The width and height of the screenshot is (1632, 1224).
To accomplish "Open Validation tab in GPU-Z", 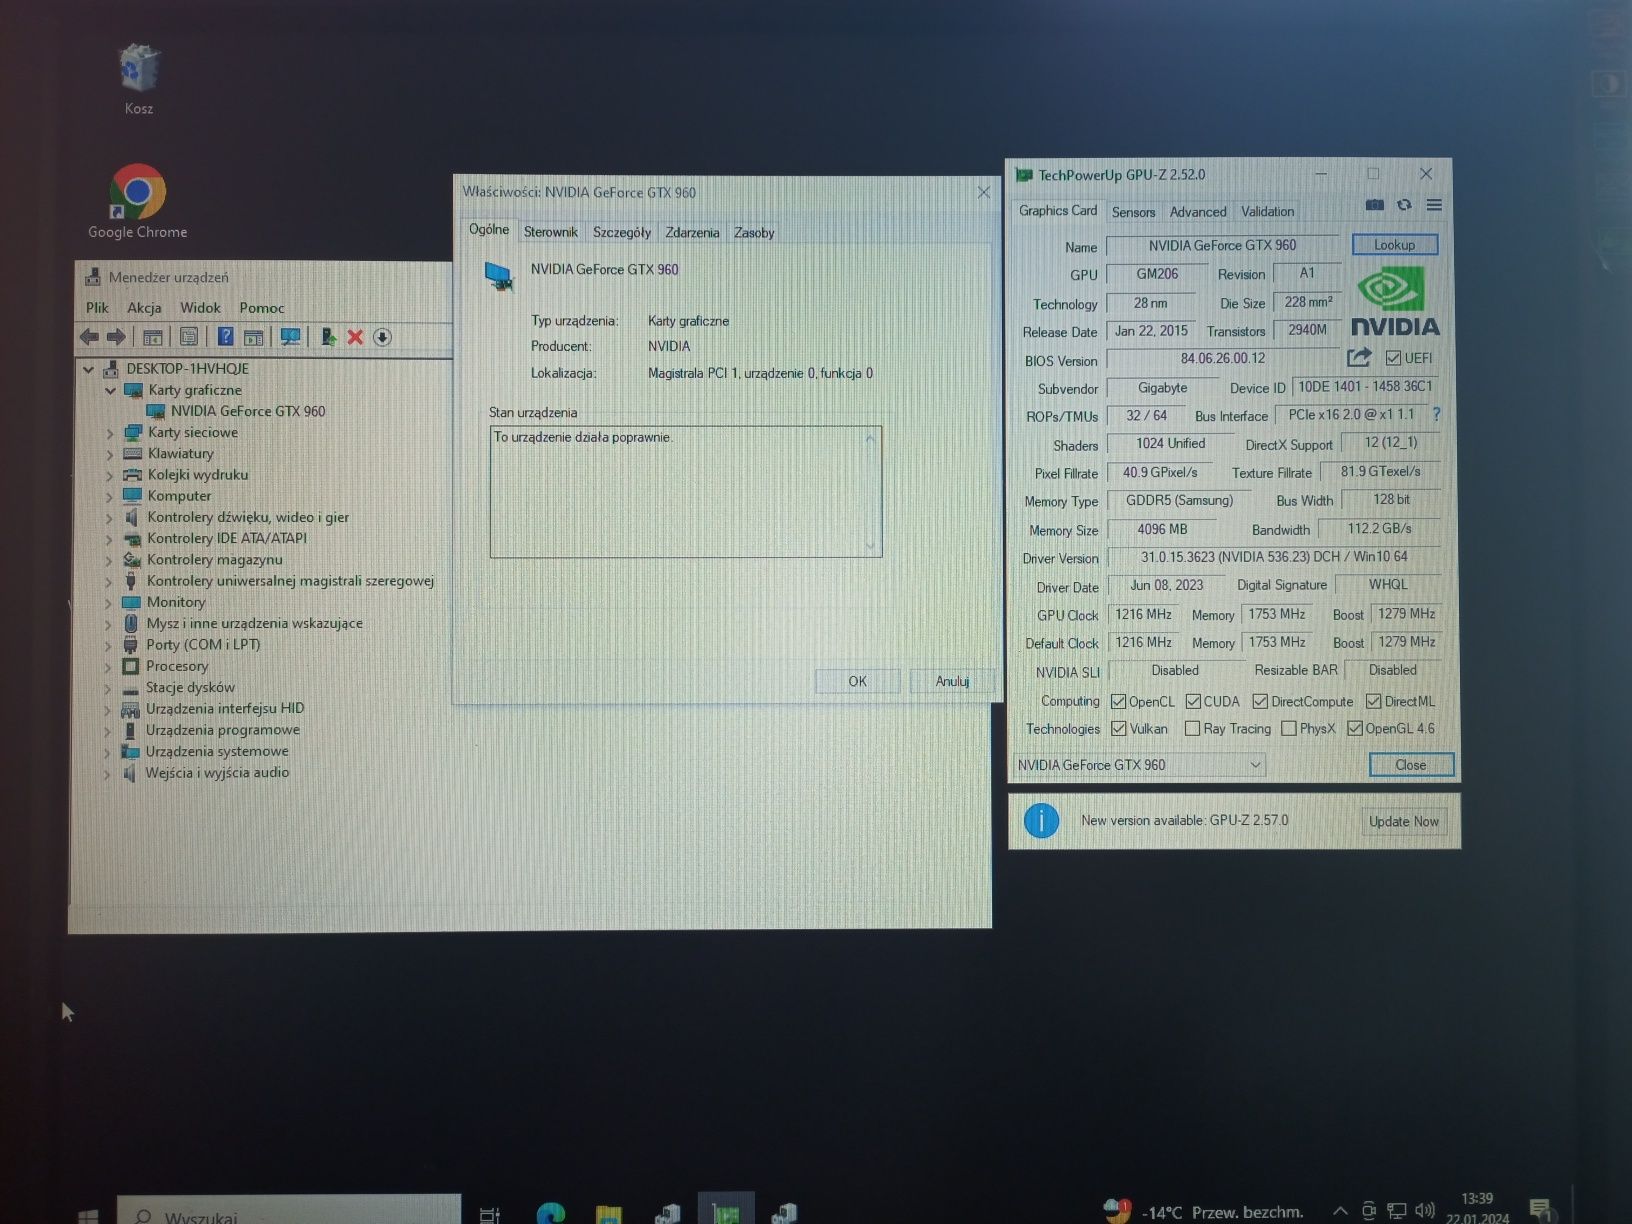I will click(x=1267, y=212).
